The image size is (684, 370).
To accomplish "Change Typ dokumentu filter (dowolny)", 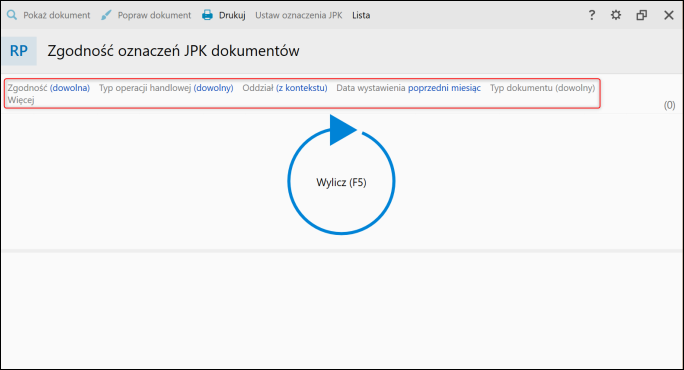I will (575, 88).
